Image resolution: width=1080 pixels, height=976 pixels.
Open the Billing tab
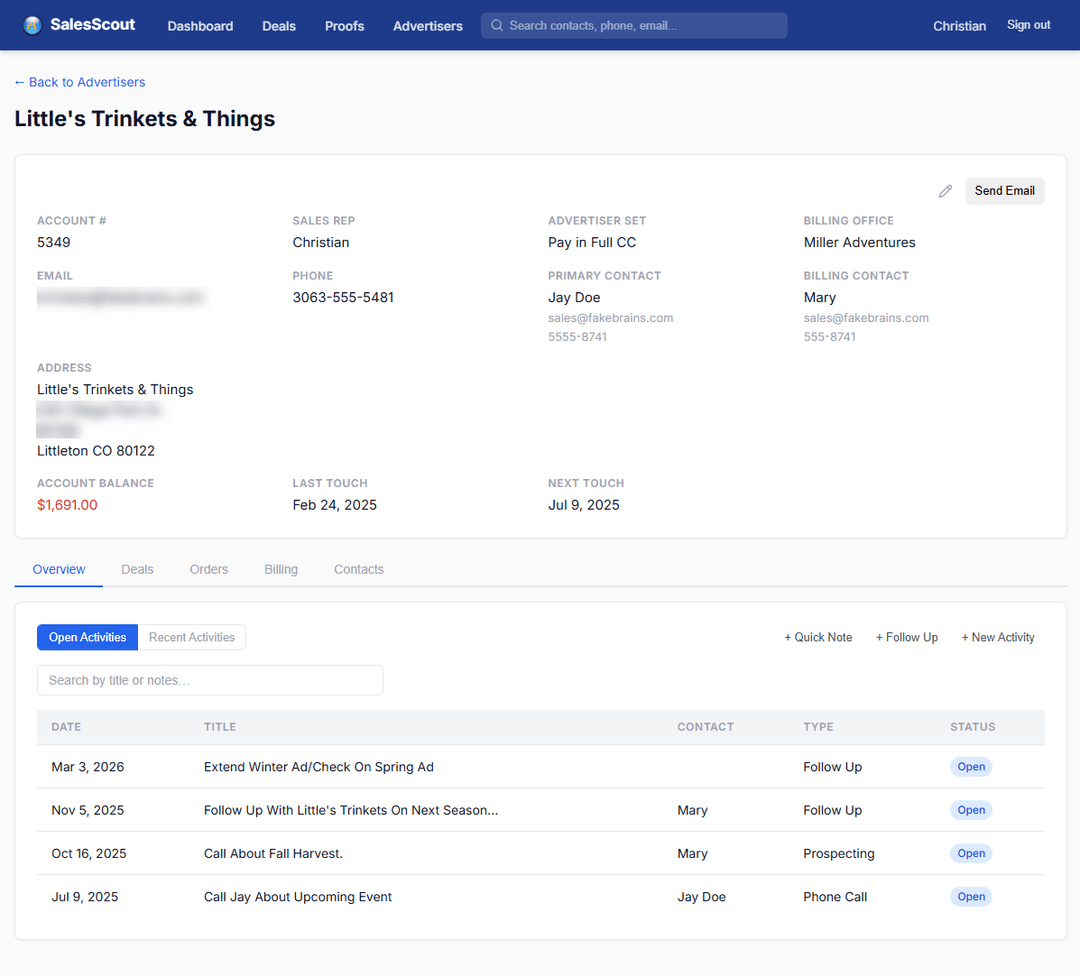(x=281, y=570)
